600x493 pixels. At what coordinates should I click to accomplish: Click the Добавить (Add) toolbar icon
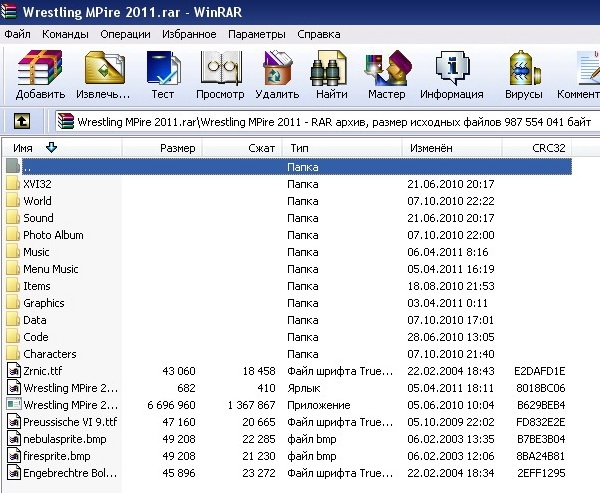(x=40, y=68)
